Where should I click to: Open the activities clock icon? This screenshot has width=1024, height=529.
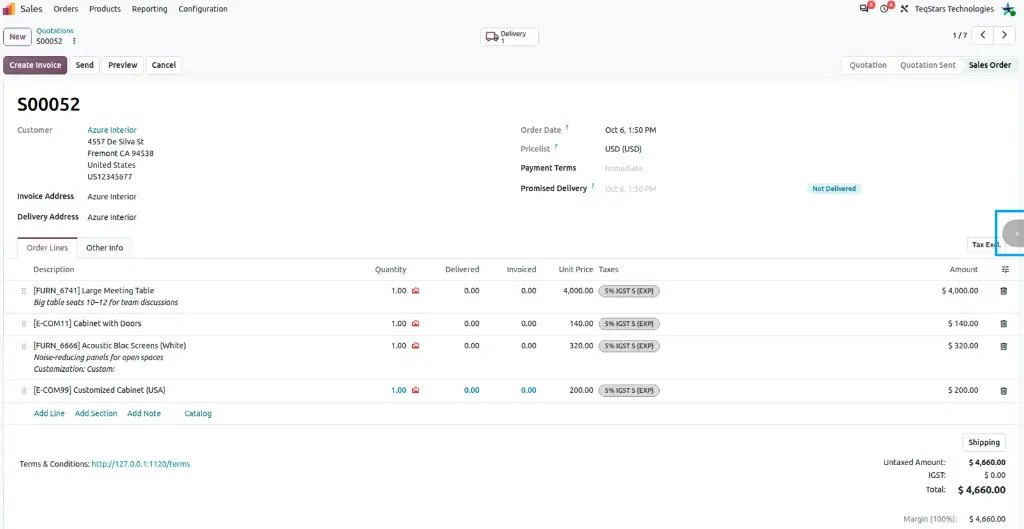(x=886, y=8)
